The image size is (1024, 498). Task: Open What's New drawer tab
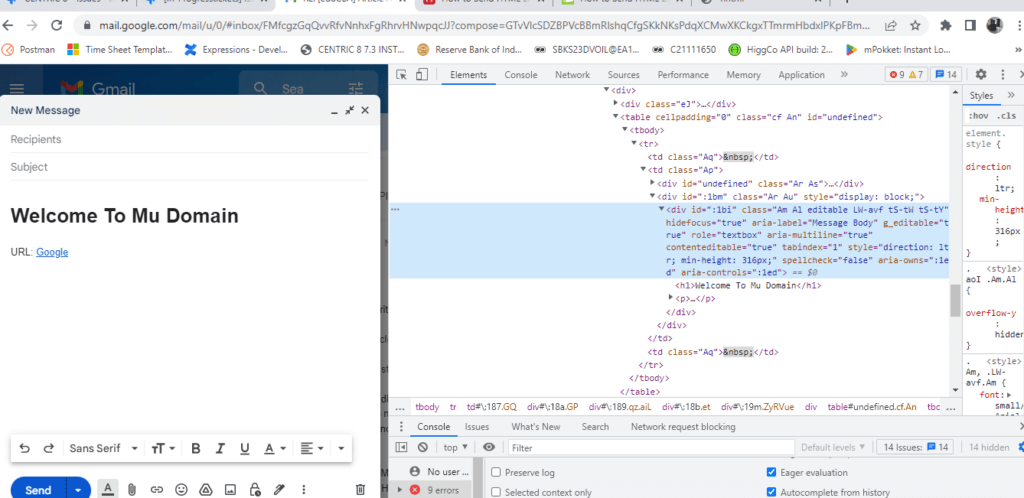(x=536, y=427)
